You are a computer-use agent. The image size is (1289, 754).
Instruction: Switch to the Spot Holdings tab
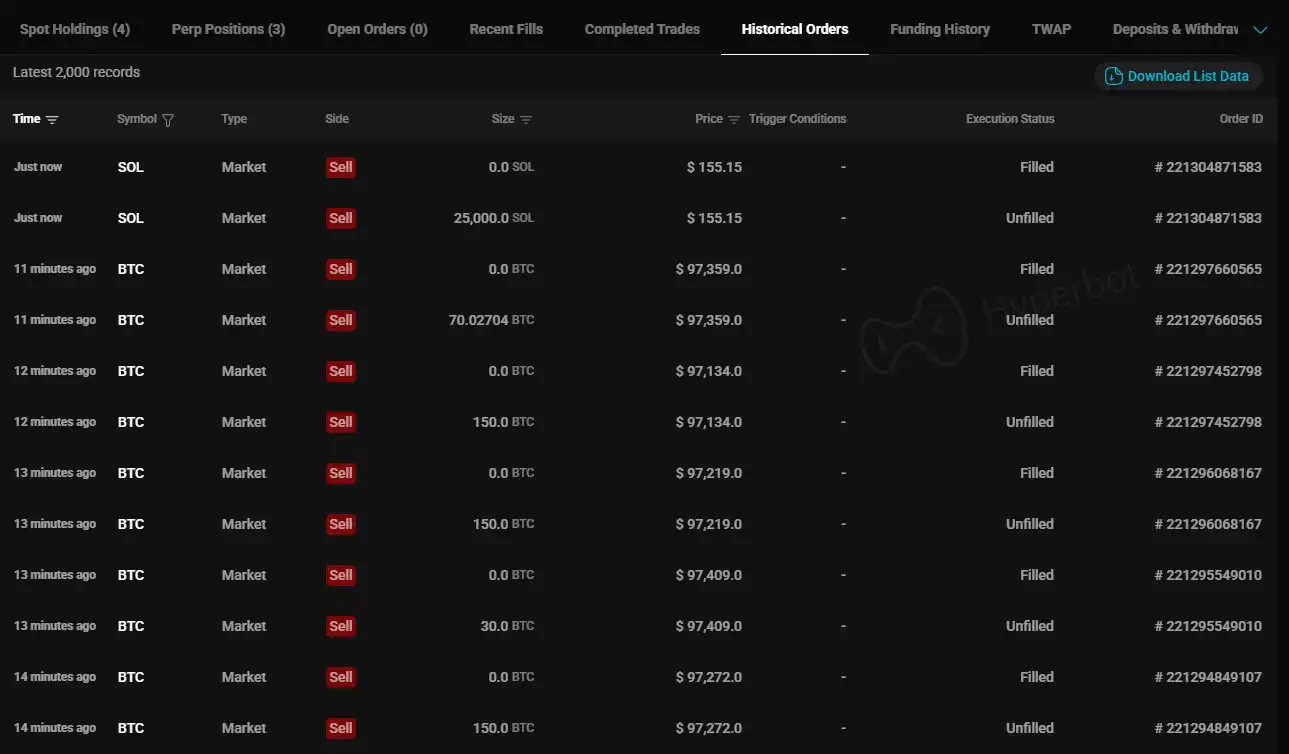(x=75, y=29)
